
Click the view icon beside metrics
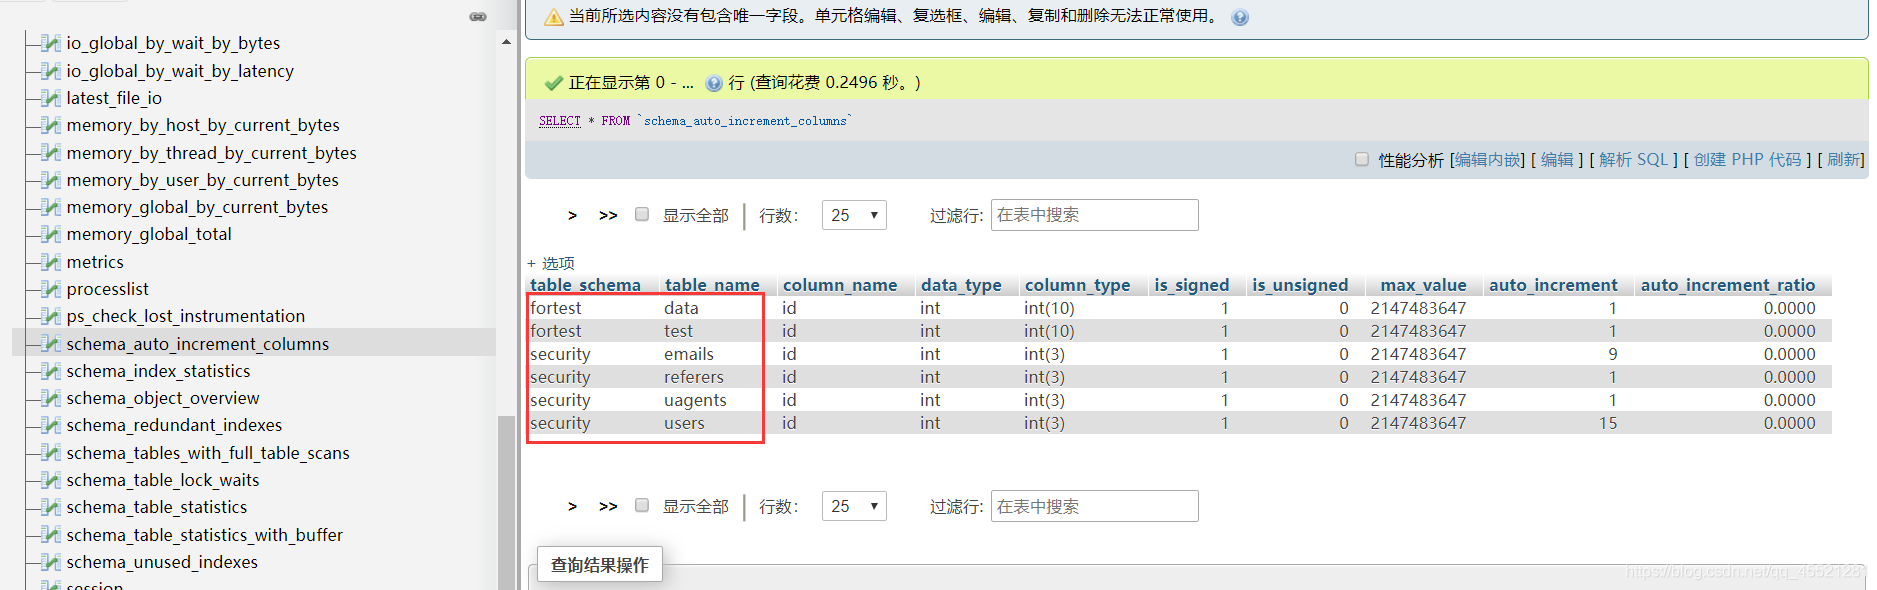(x=52, y=262)
